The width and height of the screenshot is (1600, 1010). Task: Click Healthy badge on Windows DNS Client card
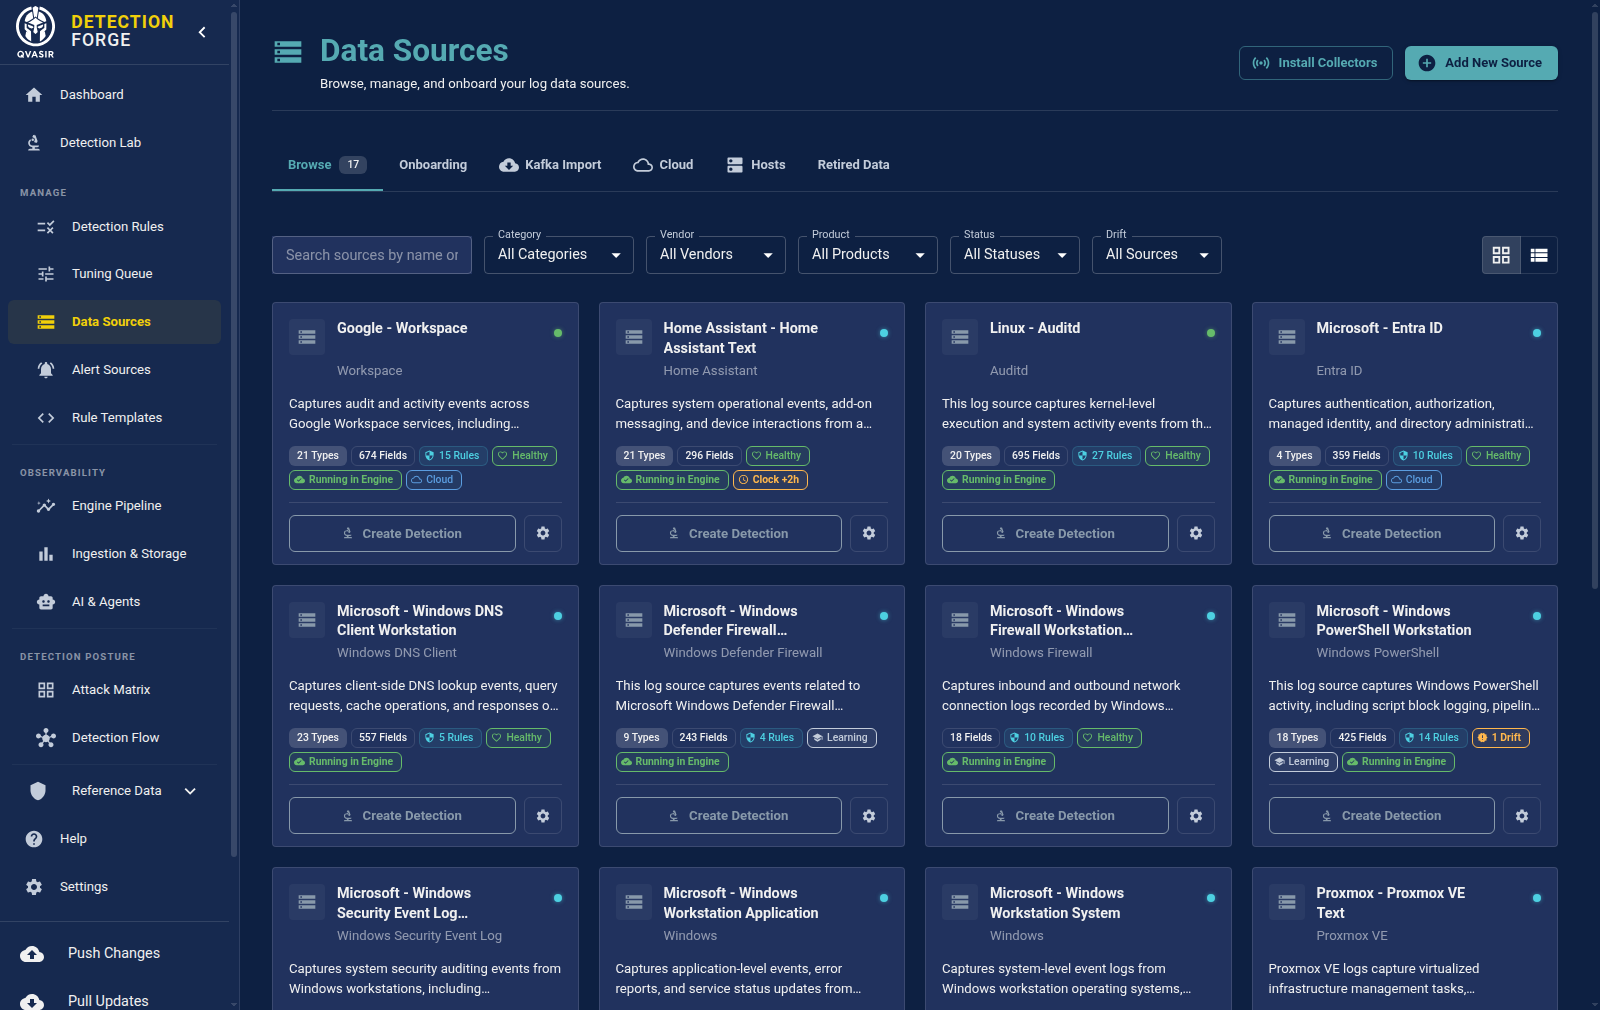(518, 738)
